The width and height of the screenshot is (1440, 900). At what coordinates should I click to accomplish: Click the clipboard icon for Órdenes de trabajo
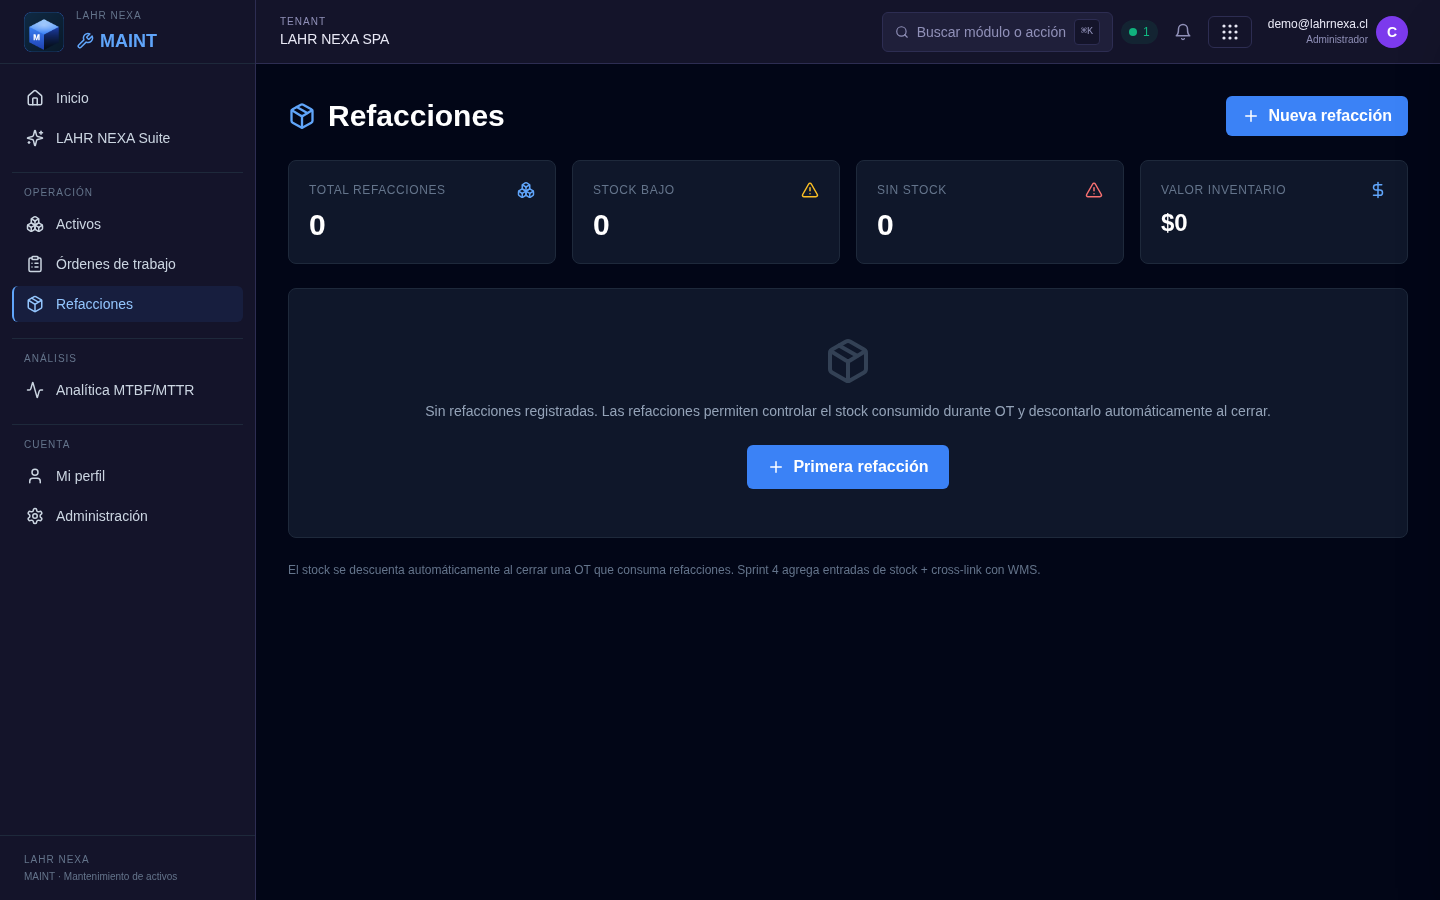pyautogui.click(x=35, y=264)
